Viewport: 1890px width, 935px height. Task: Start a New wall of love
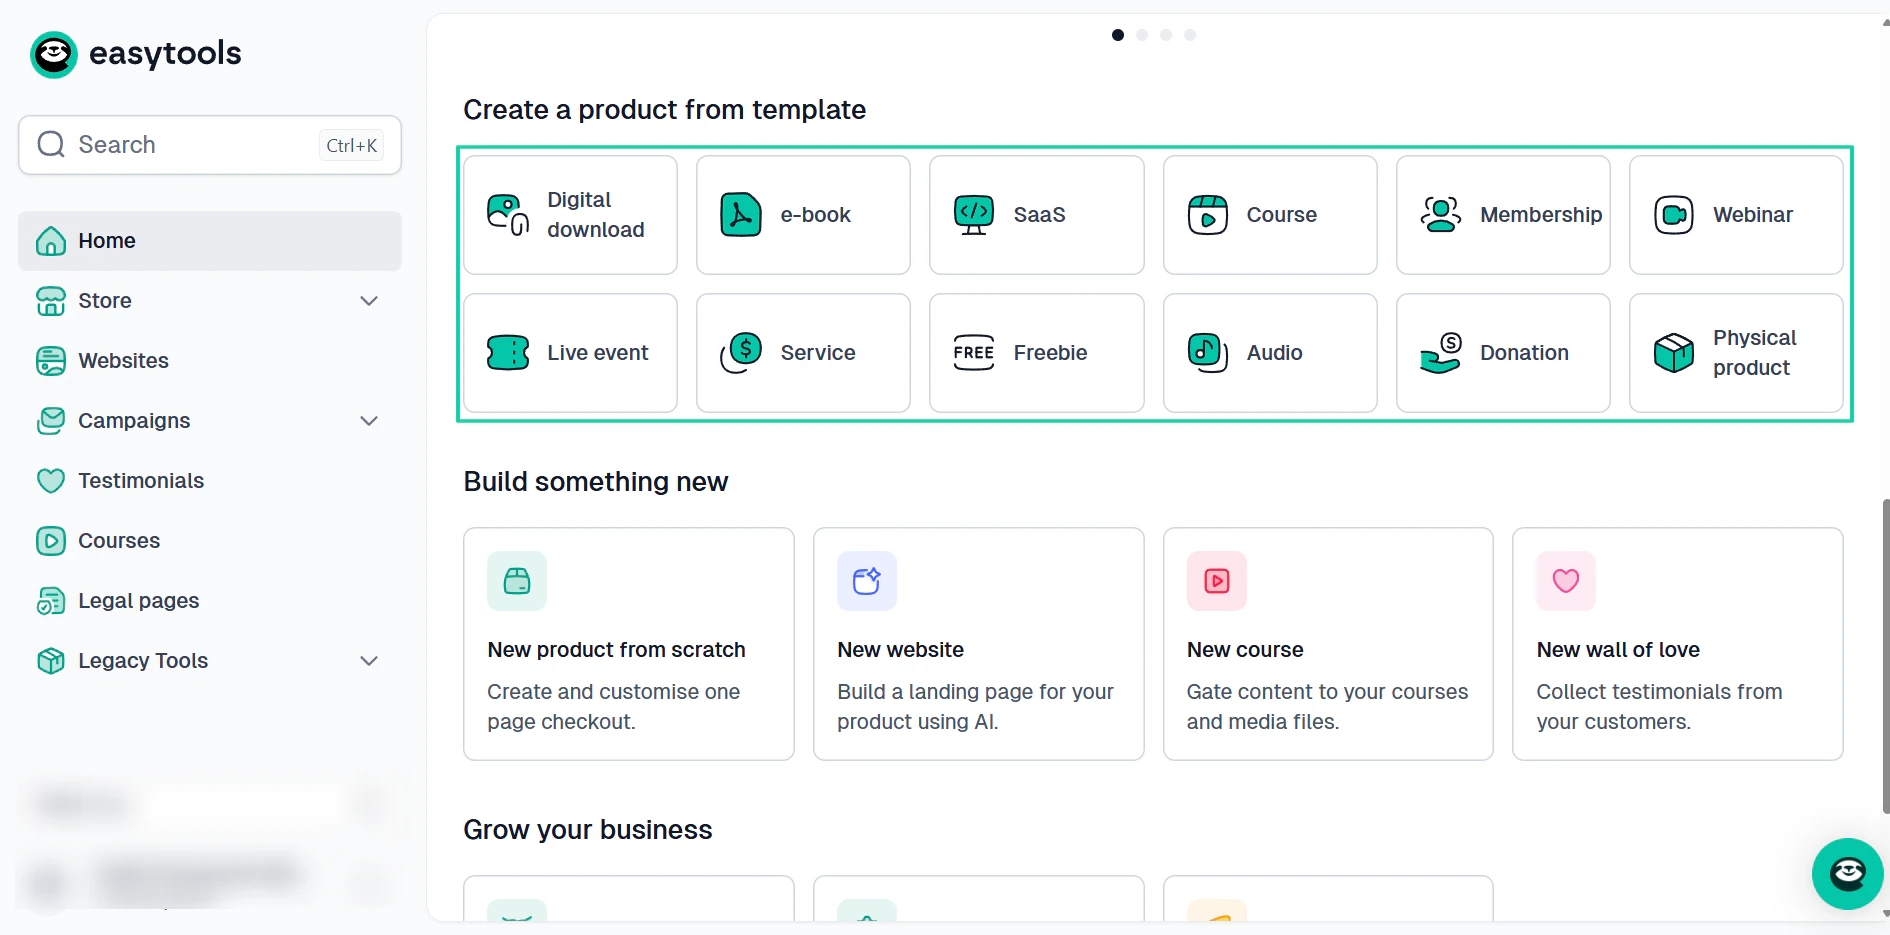[x=1678, y=644]
